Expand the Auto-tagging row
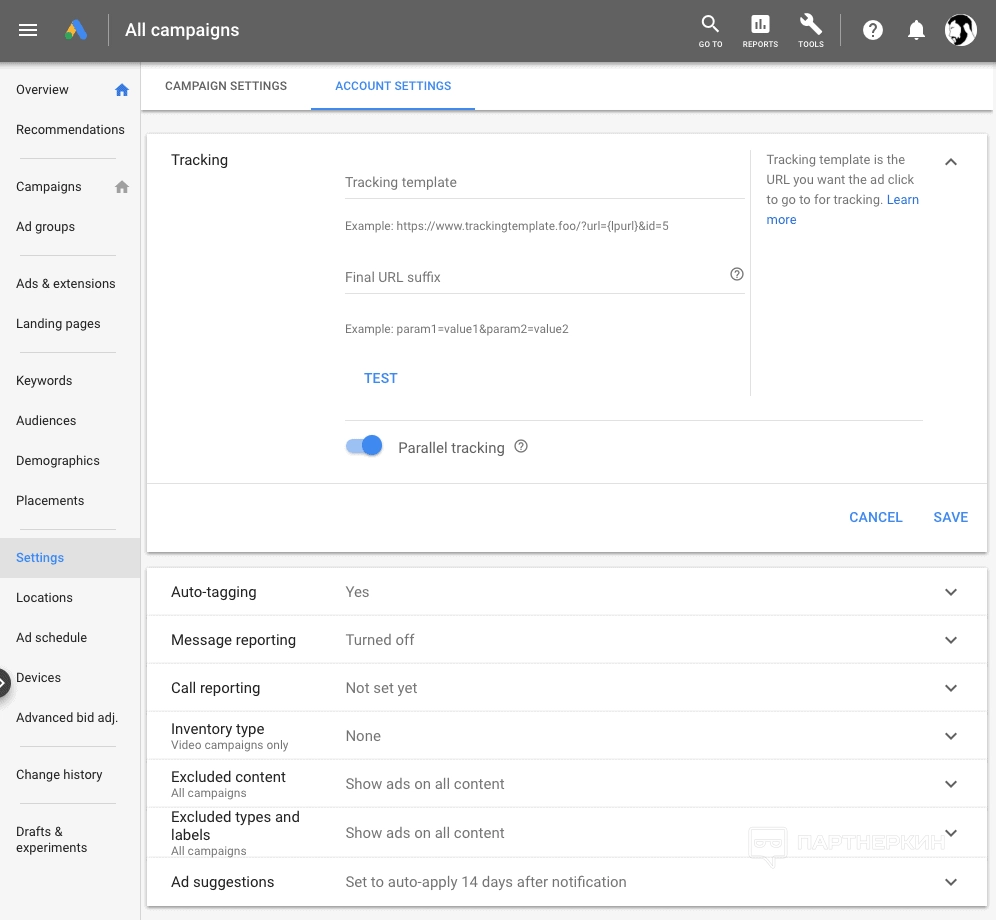The image size is (996, 920). 951,592
